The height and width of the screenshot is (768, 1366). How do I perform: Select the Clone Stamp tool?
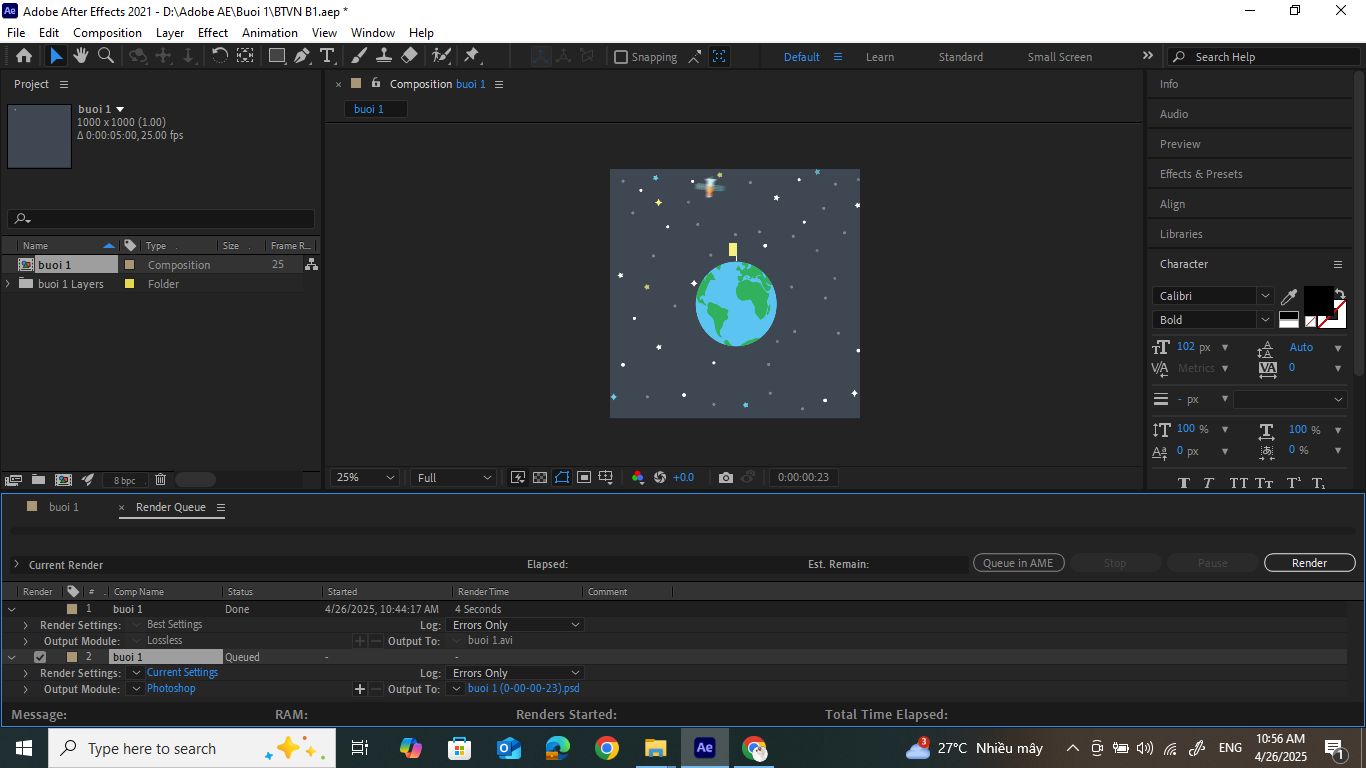pos(383,56)
